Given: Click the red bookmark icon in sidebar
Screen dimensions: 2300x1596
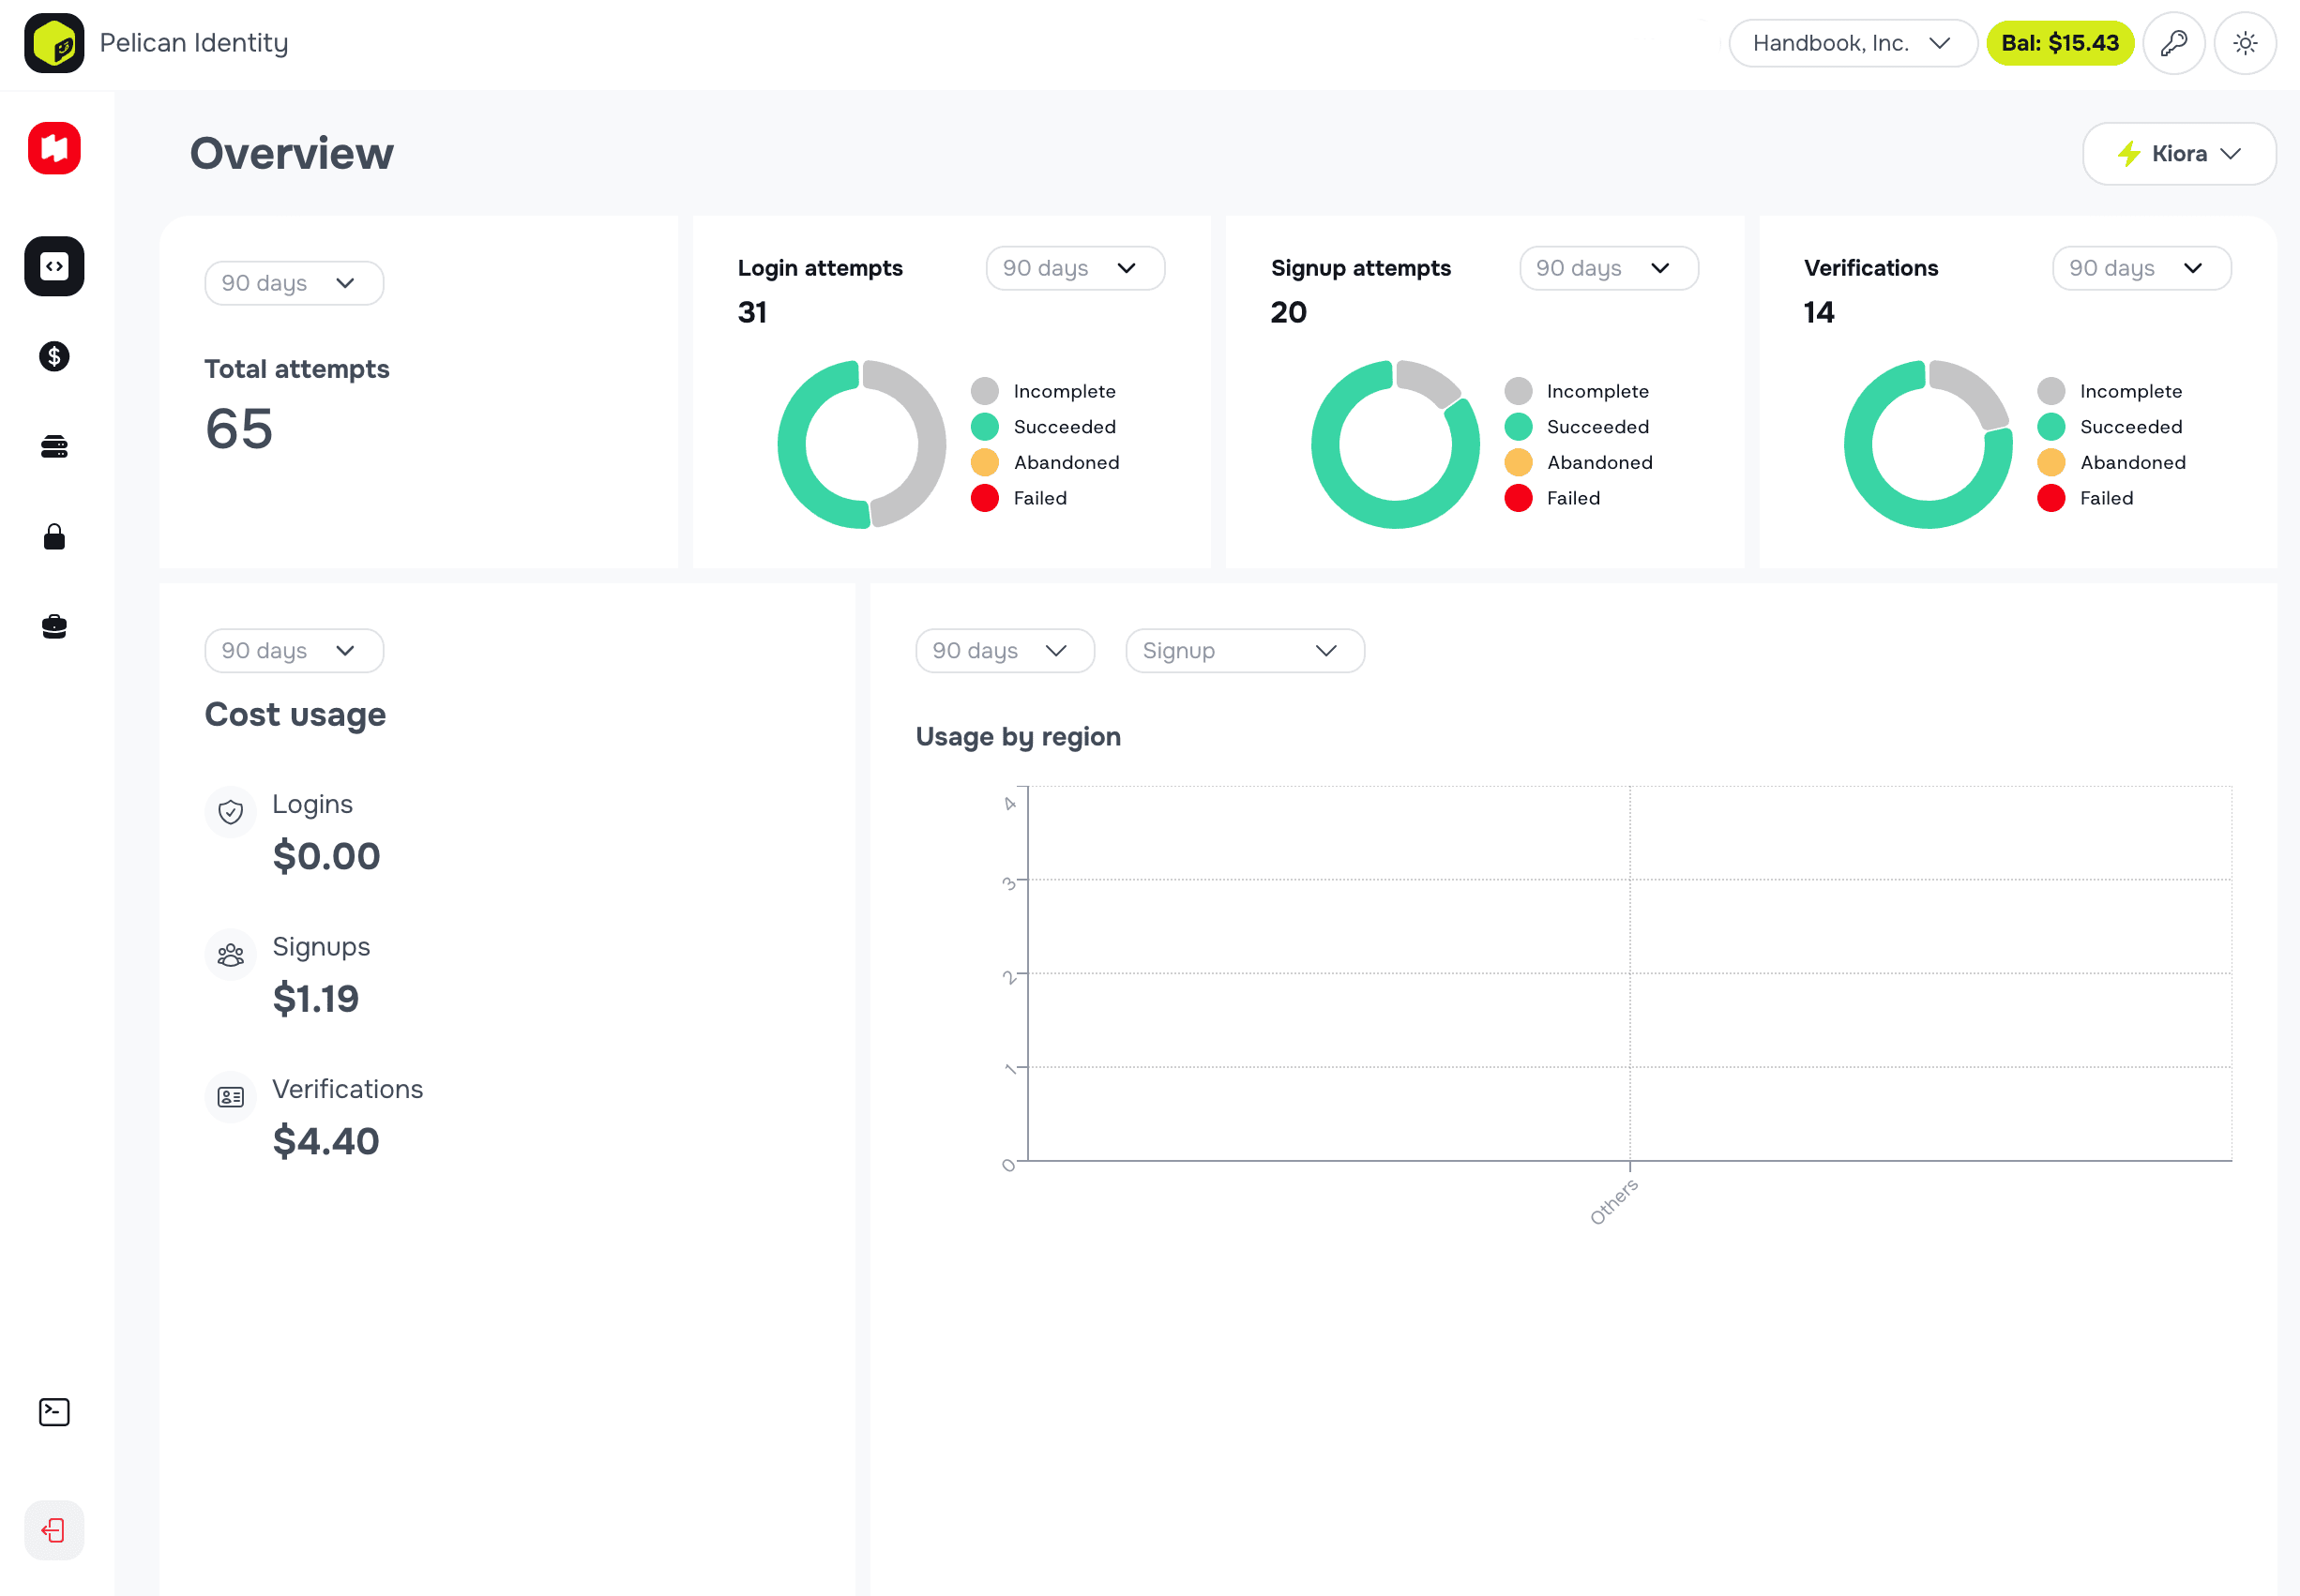Looking at the screenshot, I should click(x=54, y=148).
